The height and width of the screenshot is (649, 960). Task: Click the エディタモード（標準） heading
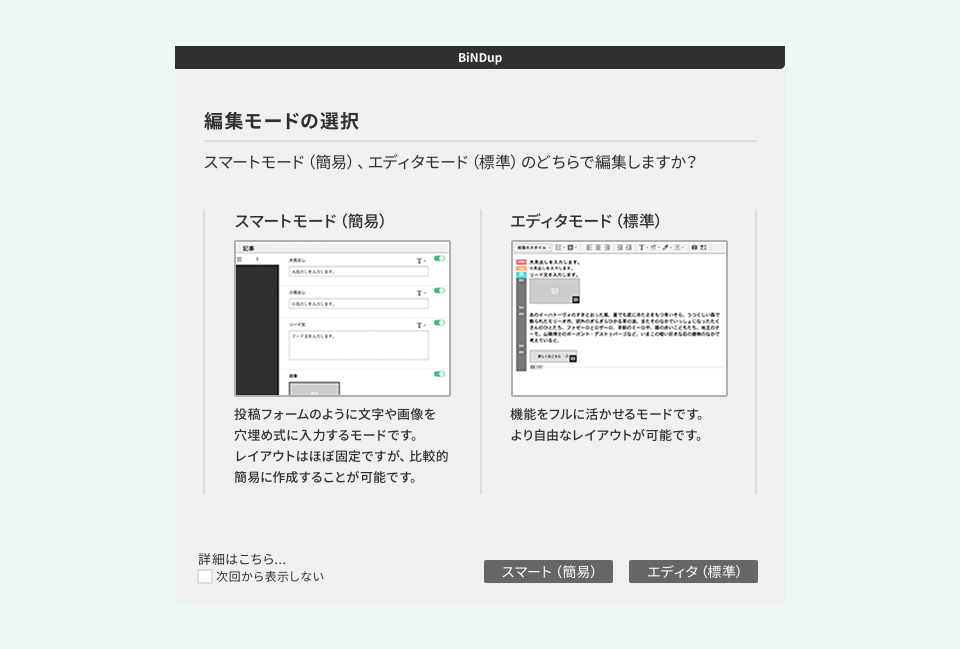click(x=586, y=221)
